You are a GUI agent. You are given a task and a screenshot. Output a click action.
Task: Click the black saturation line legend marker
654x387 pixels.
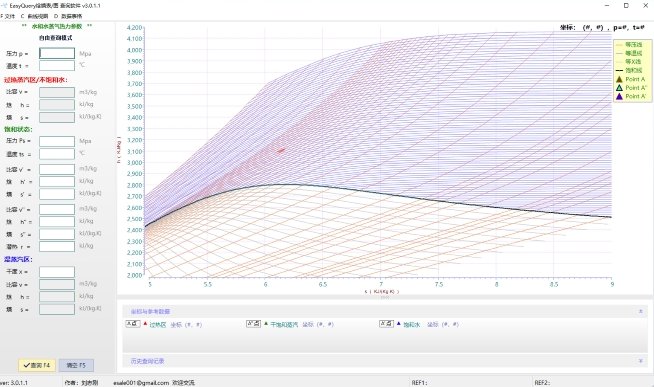click(x=619, y=70)
